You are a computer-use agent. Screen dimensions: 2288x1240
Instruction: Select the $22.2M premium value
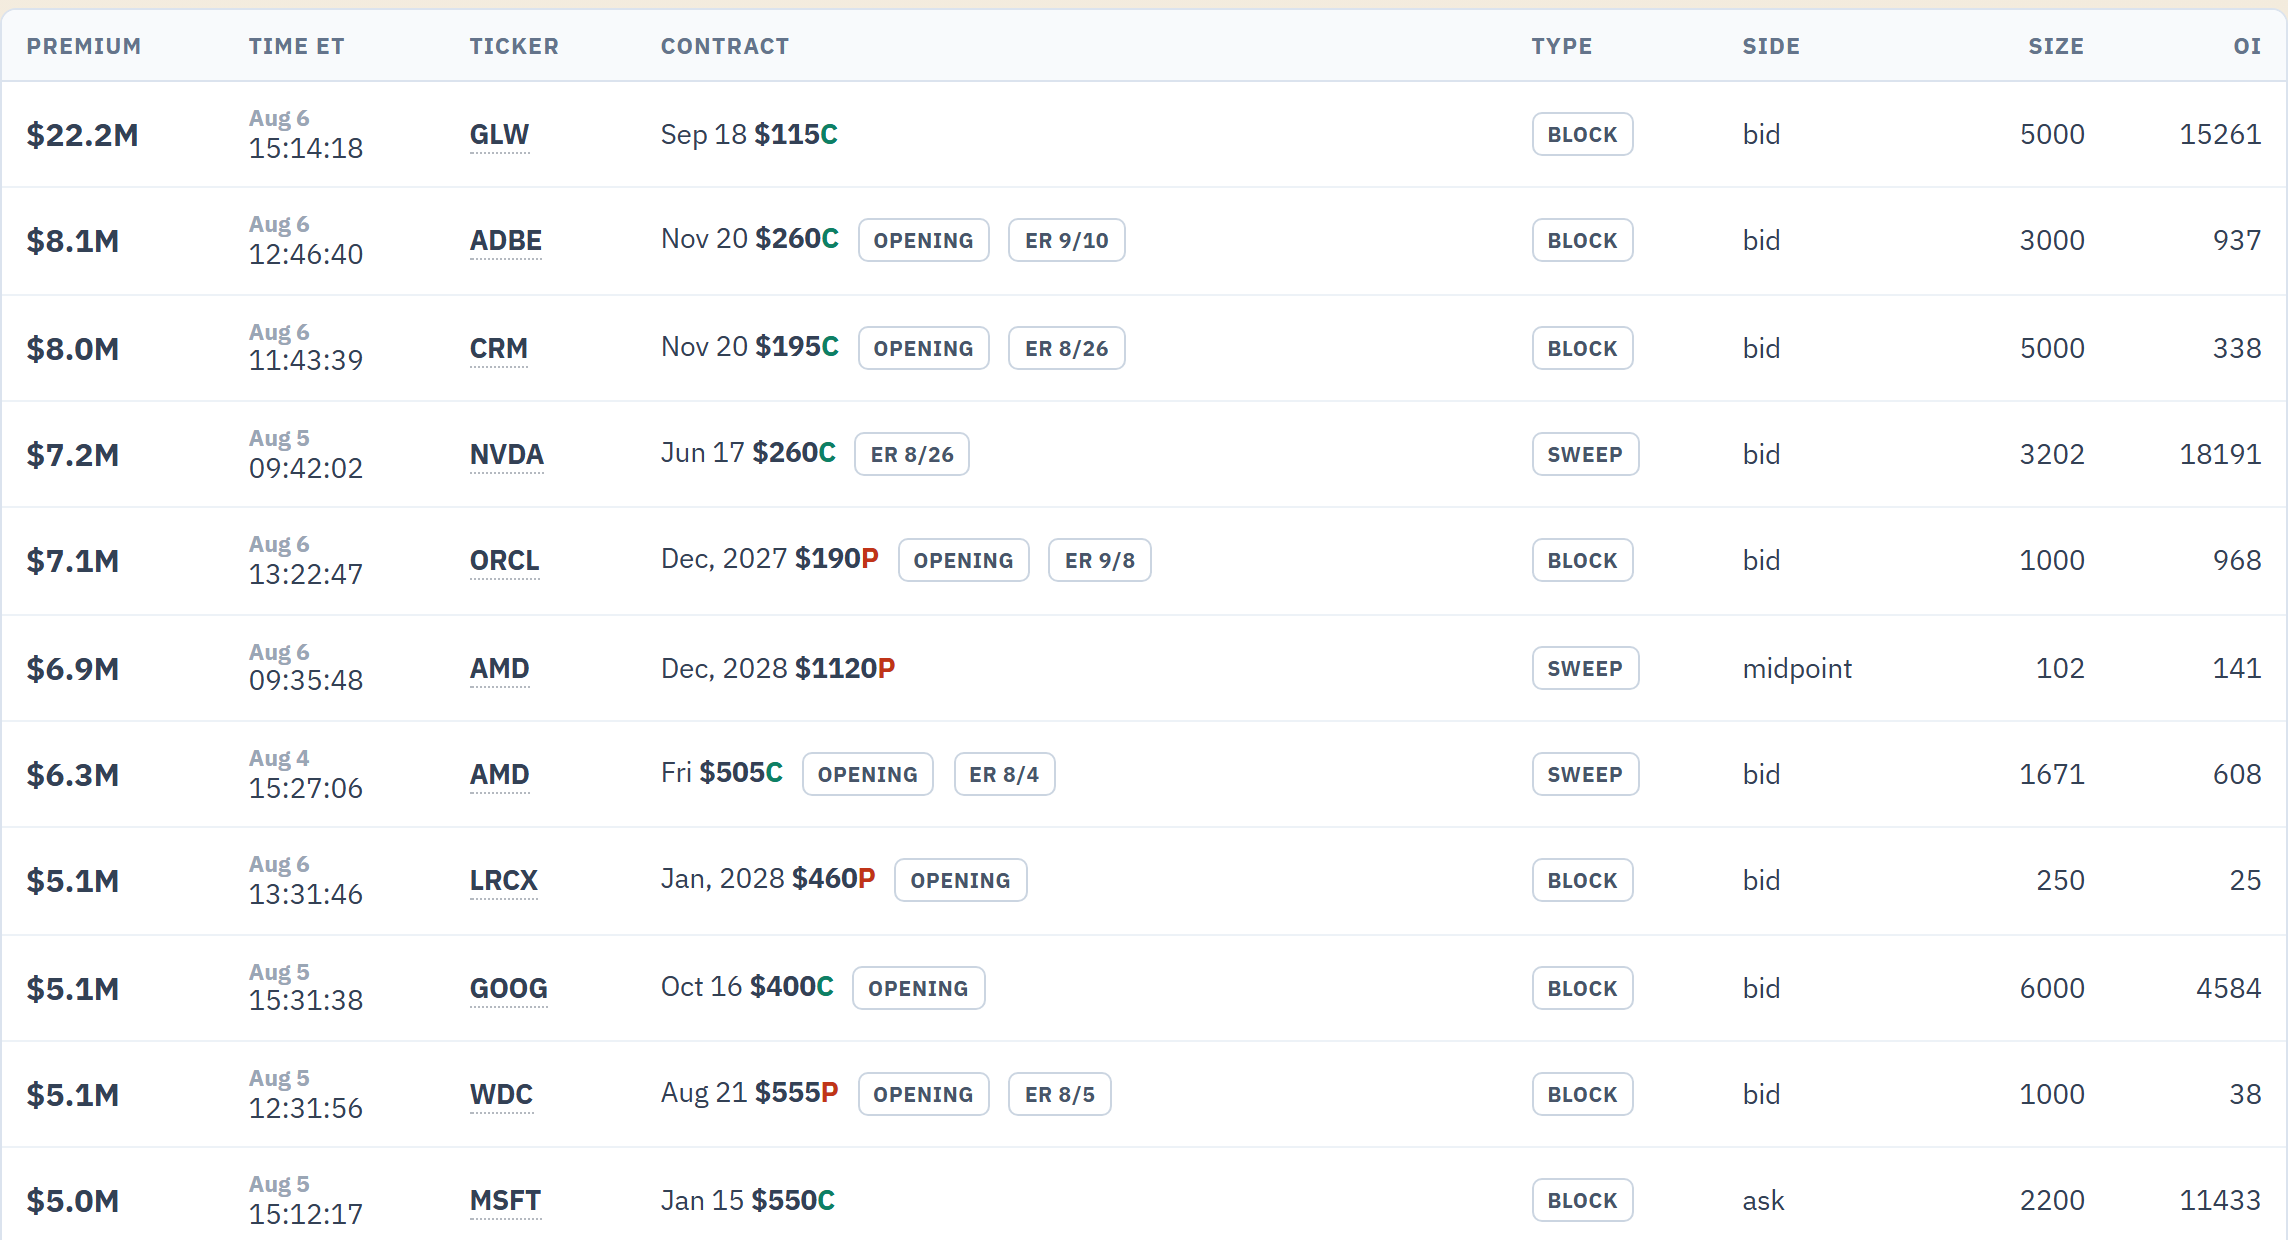(x=83, y=135)
